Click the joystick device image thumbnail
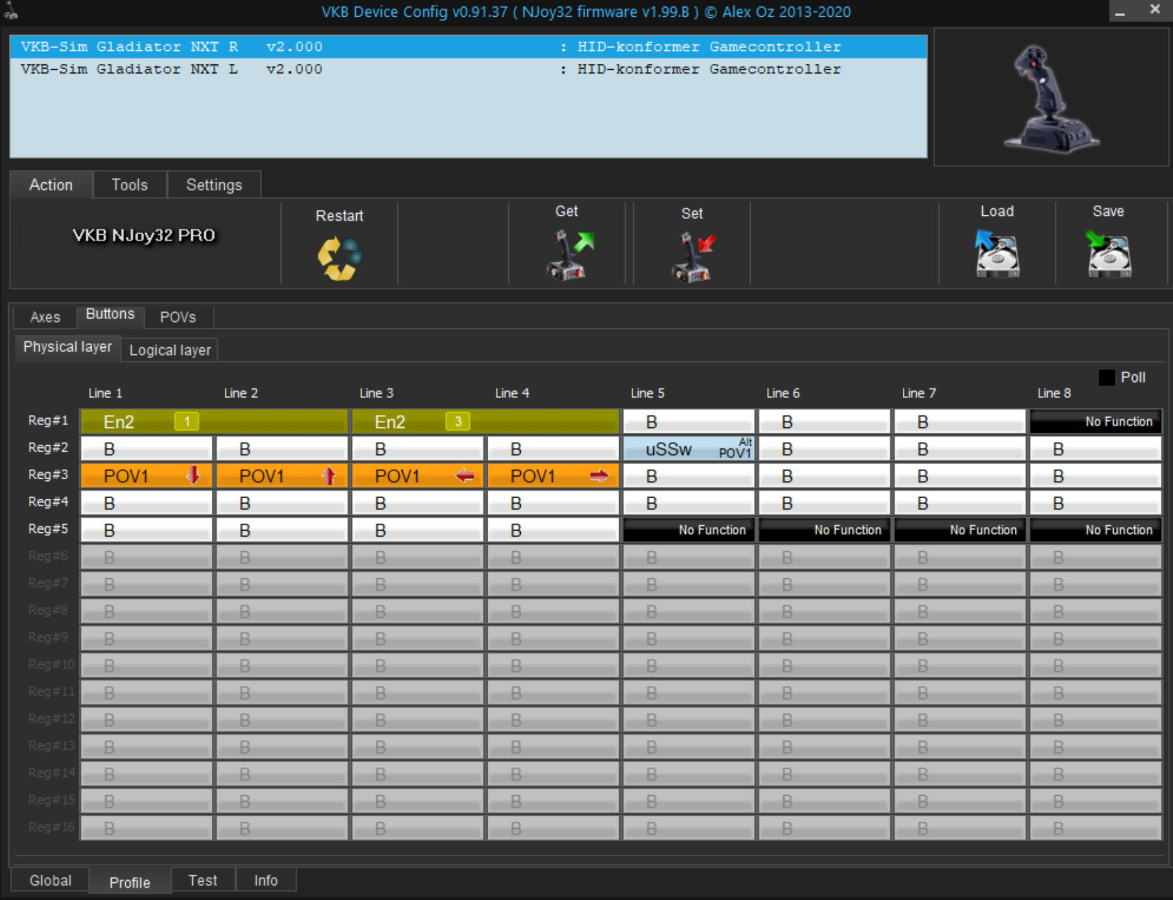 [1051, 97]
